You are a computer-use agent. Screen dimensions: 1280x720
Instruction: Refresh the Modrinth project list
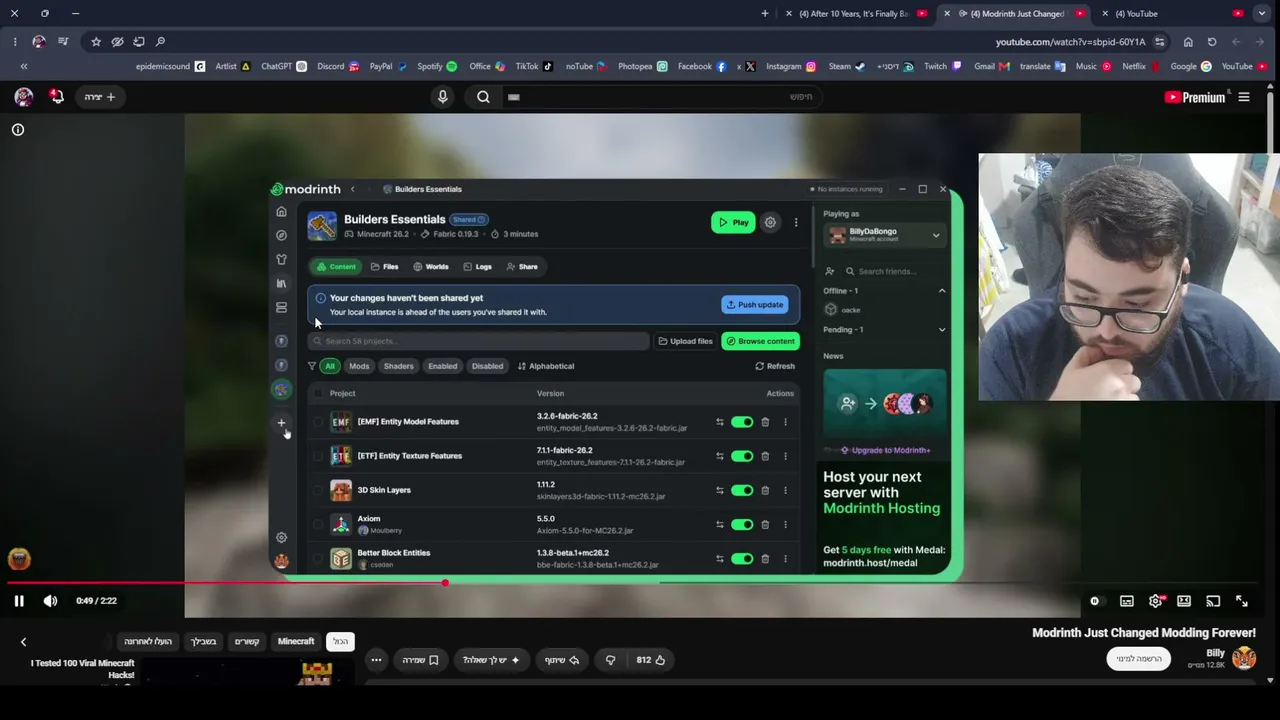point(775,366)
